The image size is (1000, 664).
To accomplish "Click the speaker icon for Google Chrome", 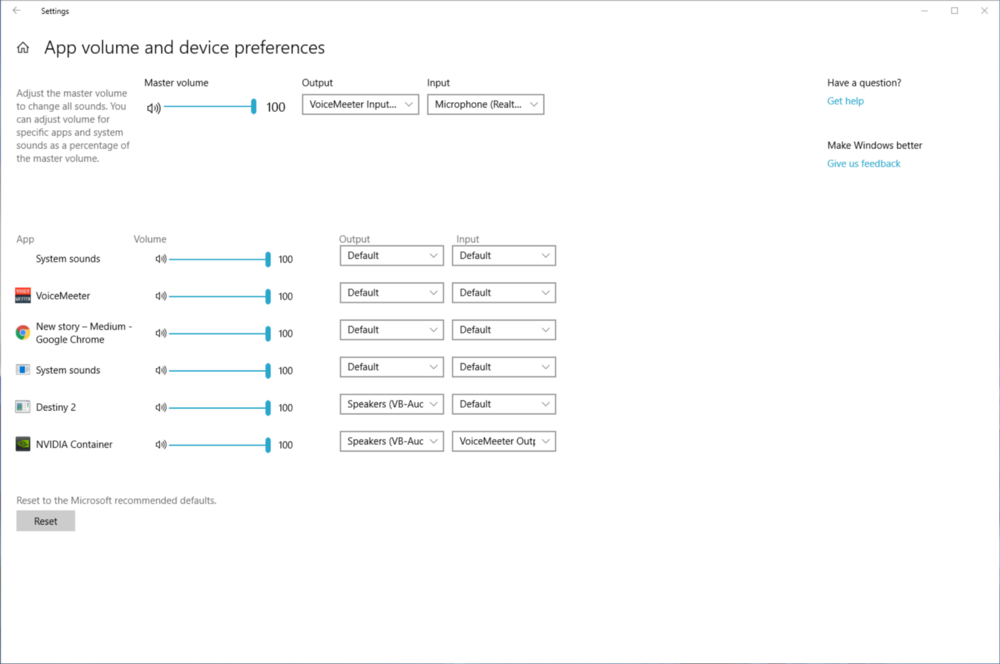I will tap(160, 333).
